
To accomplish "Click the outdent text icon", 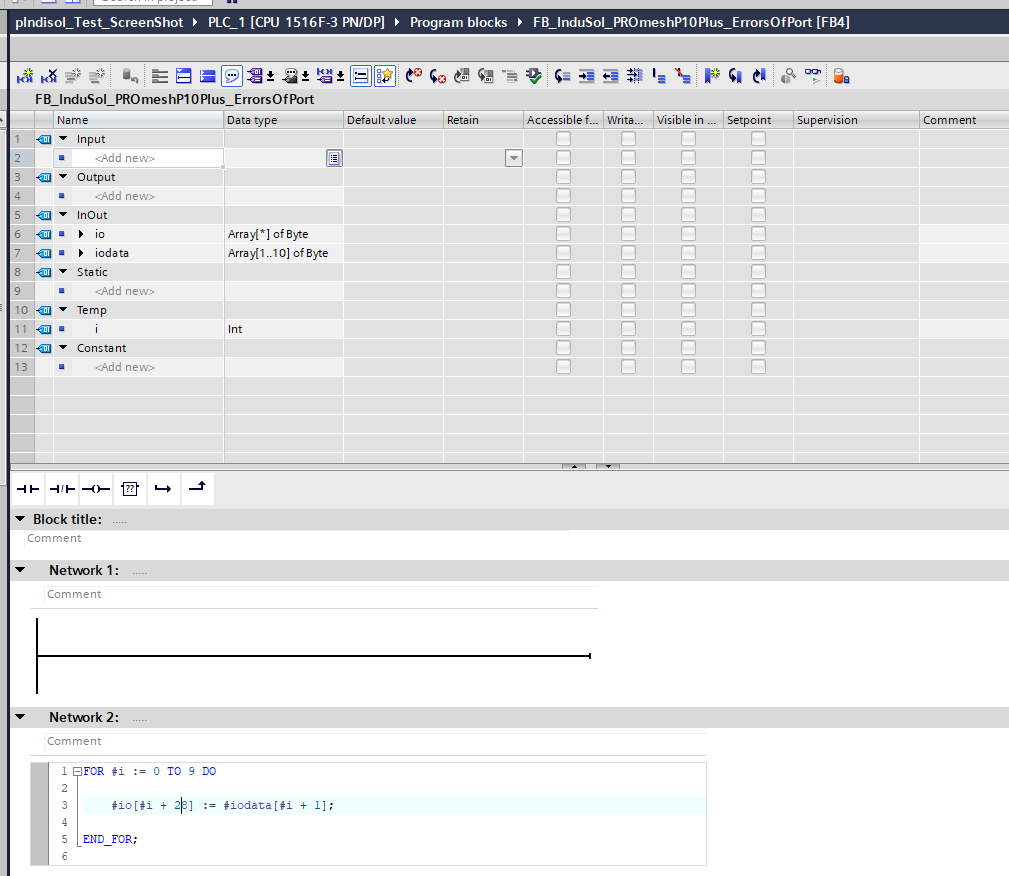I will 610,76.
